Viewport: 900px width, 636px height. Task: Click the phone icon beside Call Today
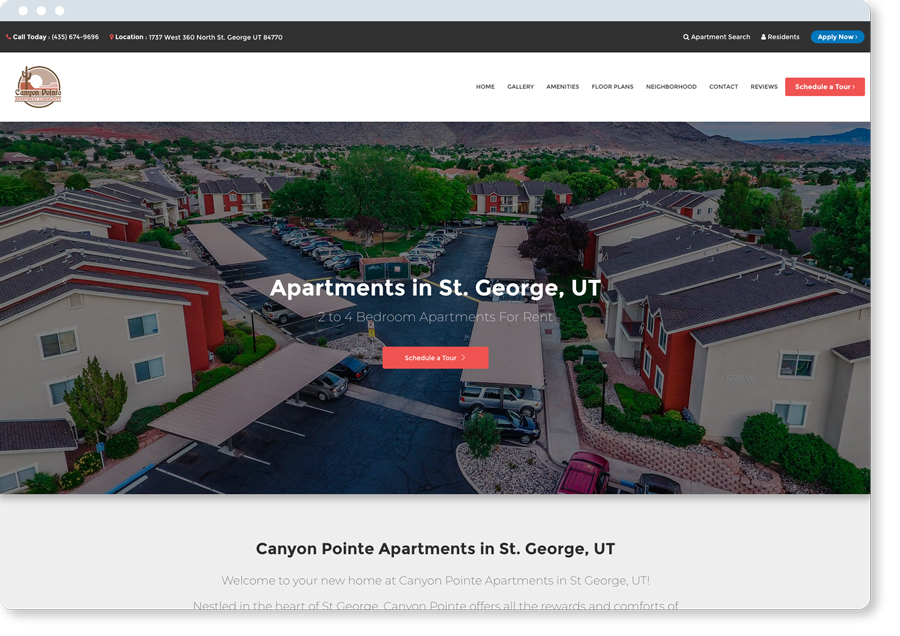[x=9, y=37]
